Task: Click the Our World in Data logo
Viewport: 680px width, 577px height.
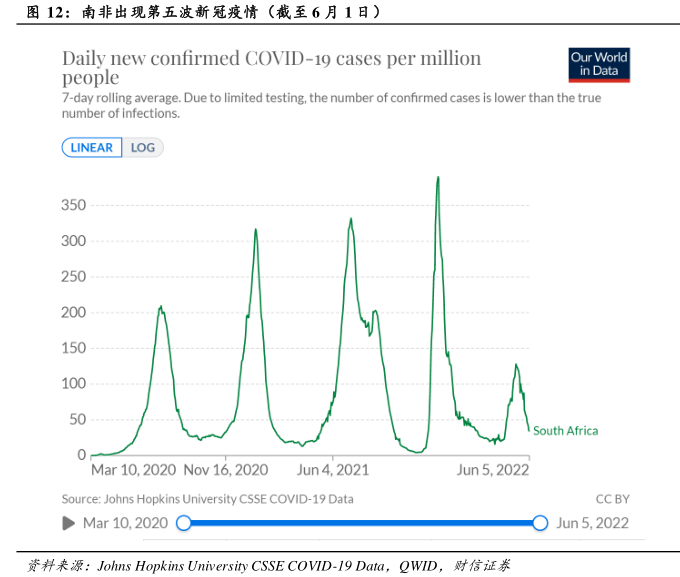Action: pyautogui.click(x=599, y=65)
